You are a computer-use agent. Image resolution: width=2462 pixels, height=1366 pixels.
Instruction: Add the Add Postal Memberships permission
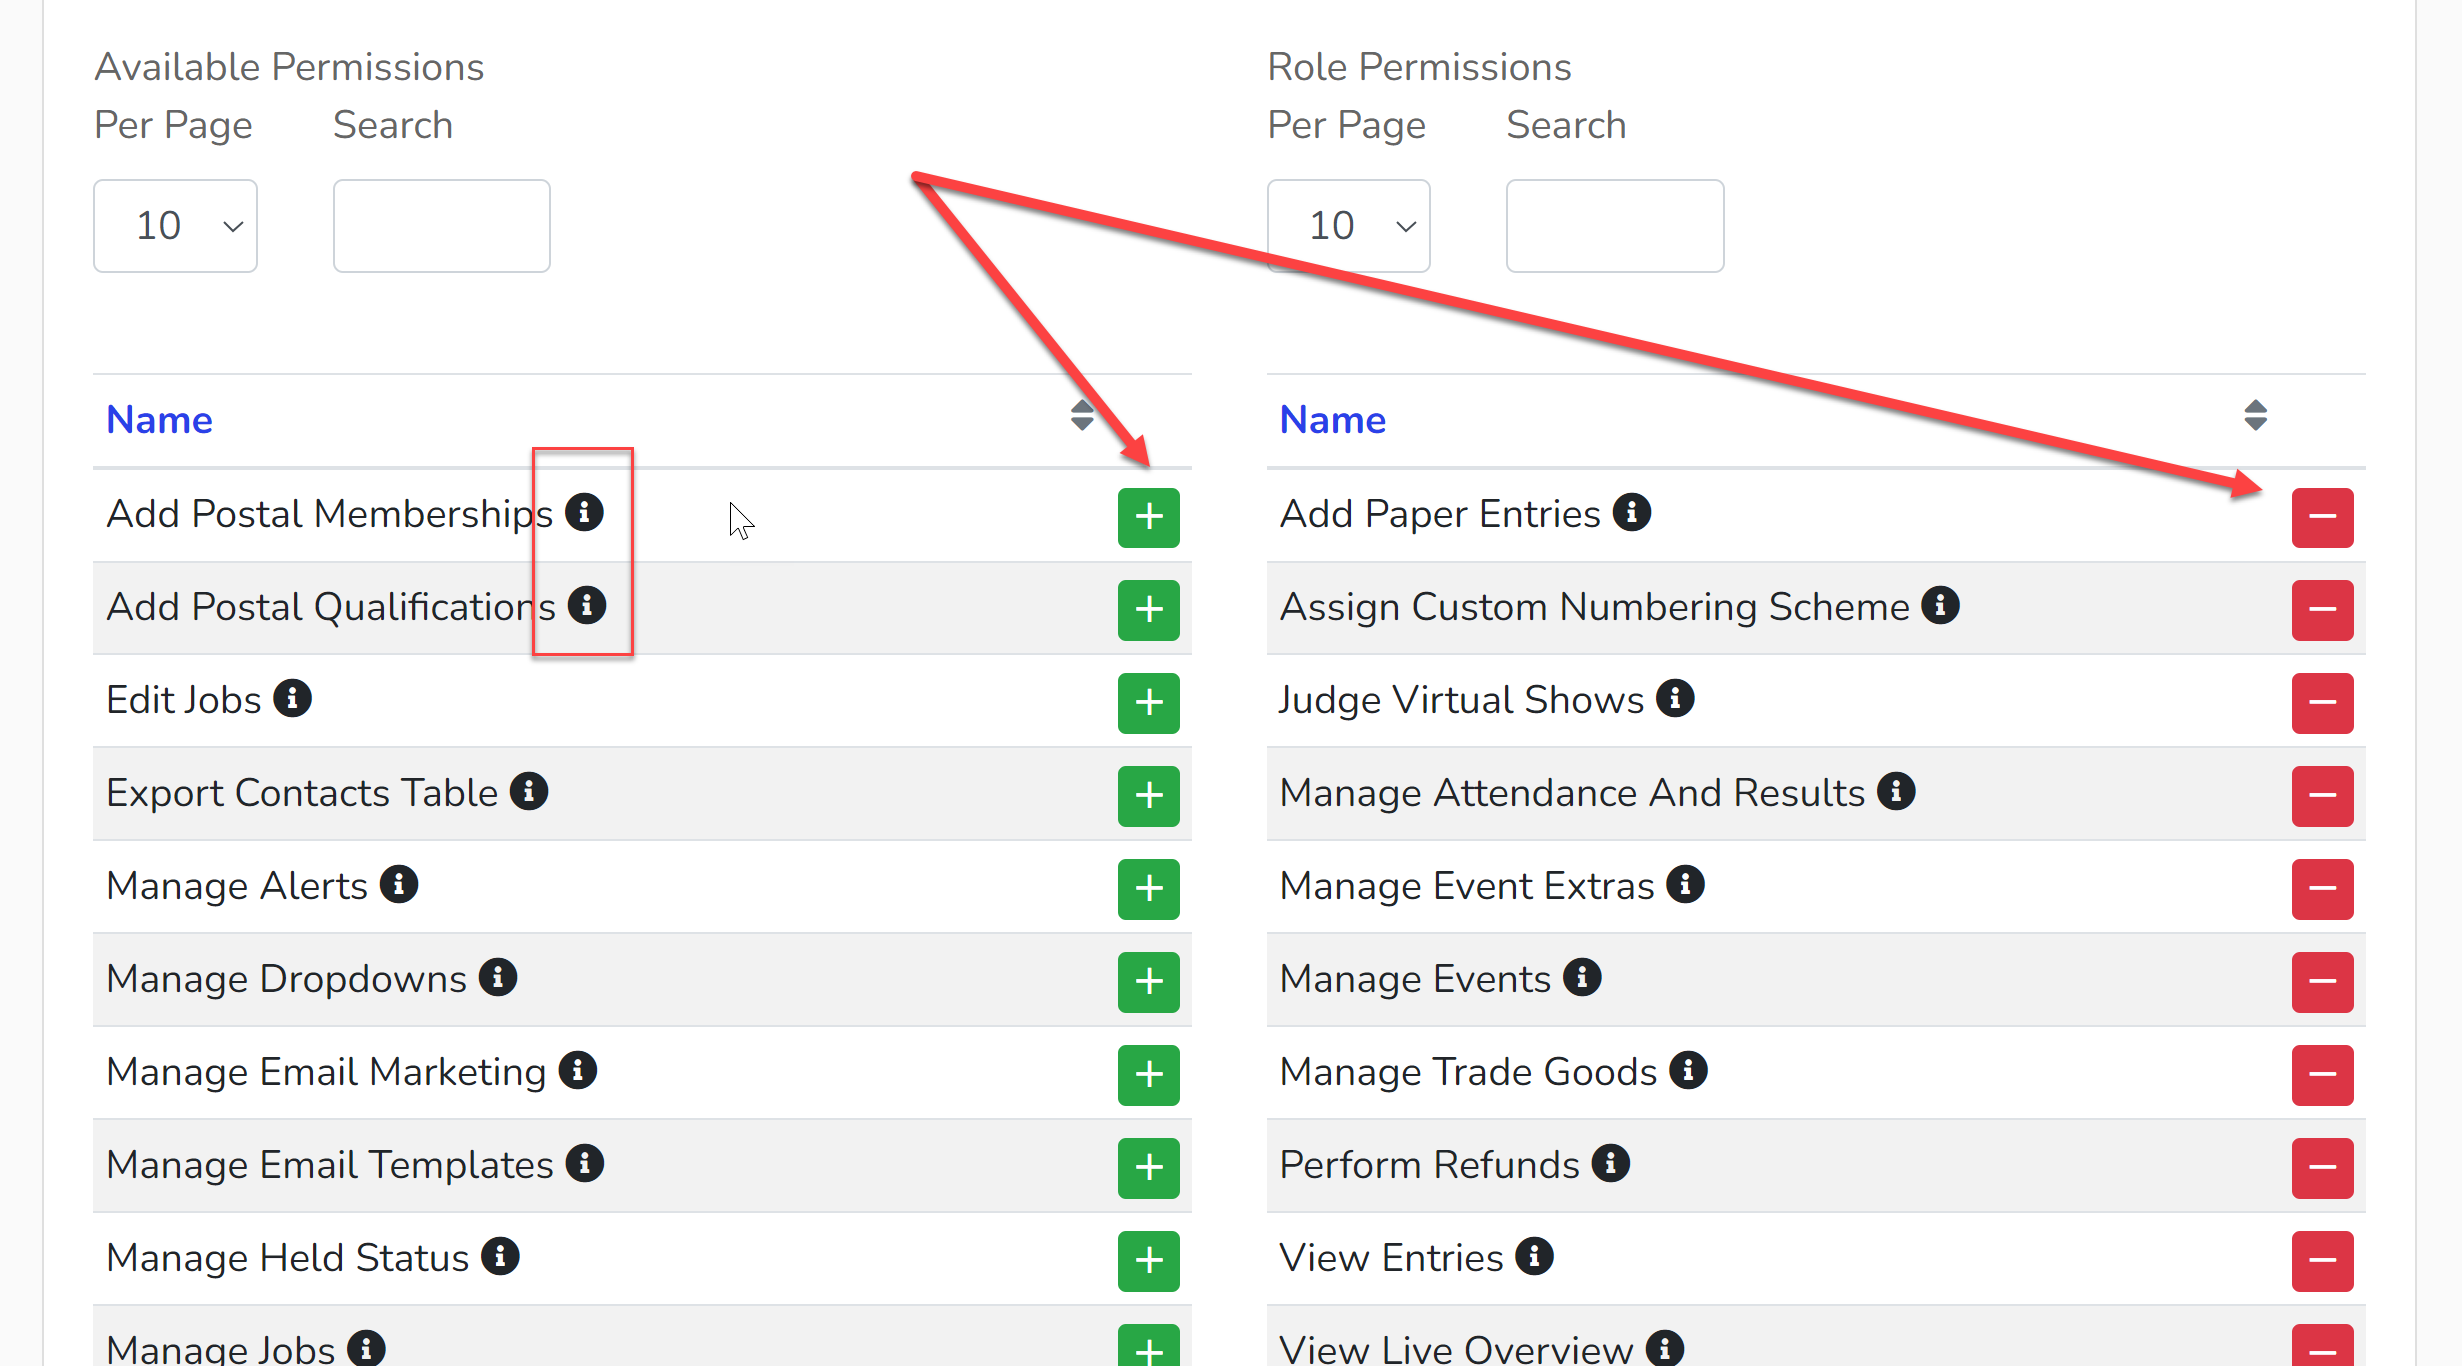tap(1148, 517)
